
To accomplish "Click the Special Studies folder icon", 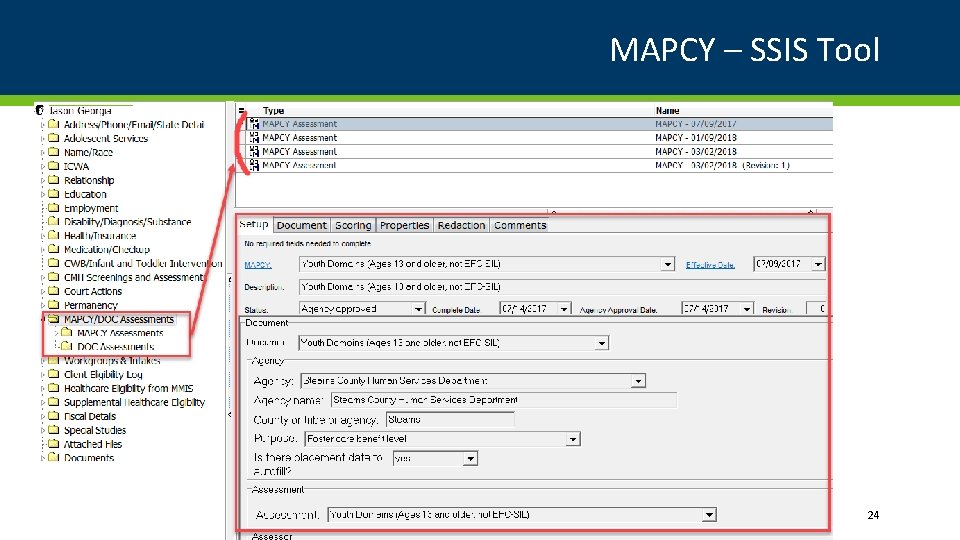I will click(54, 430).
